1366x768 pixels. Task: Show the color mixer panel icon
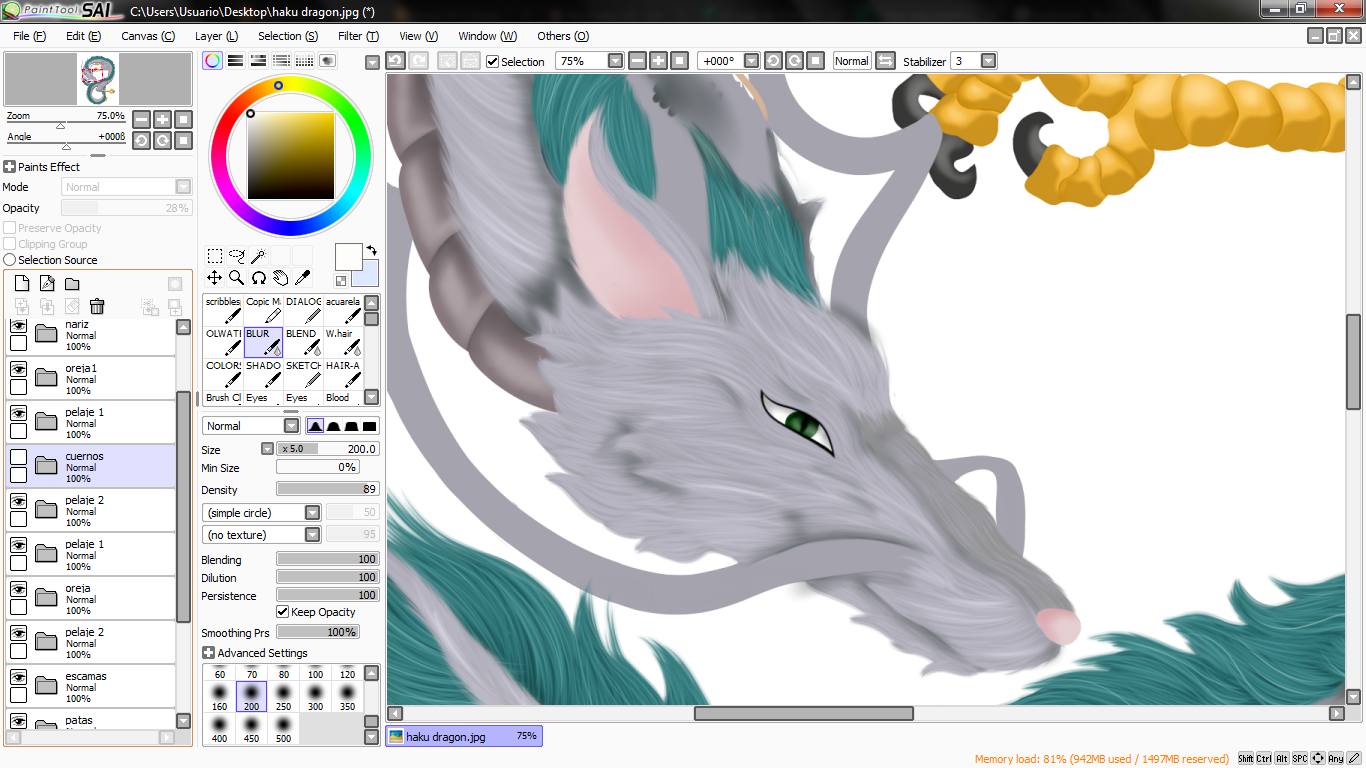click(x=281, y=61)
